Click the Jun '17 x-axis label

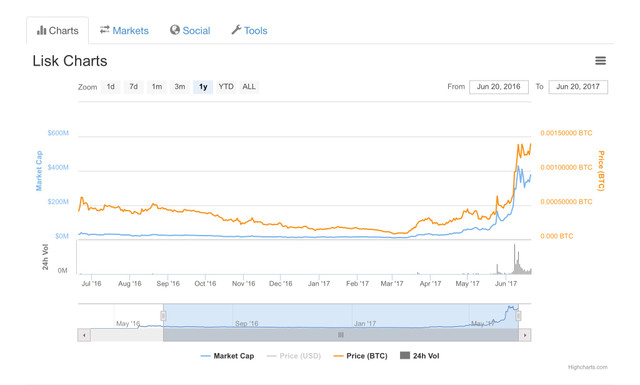coord(506,284)
